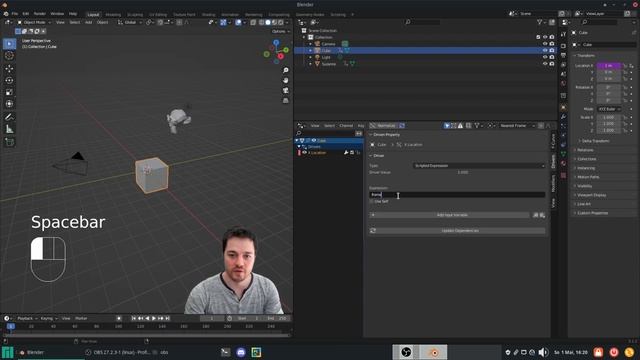Viewport: 640px width, 360px height.
Task: Open the Render menu
Action: tap(40, 14)
